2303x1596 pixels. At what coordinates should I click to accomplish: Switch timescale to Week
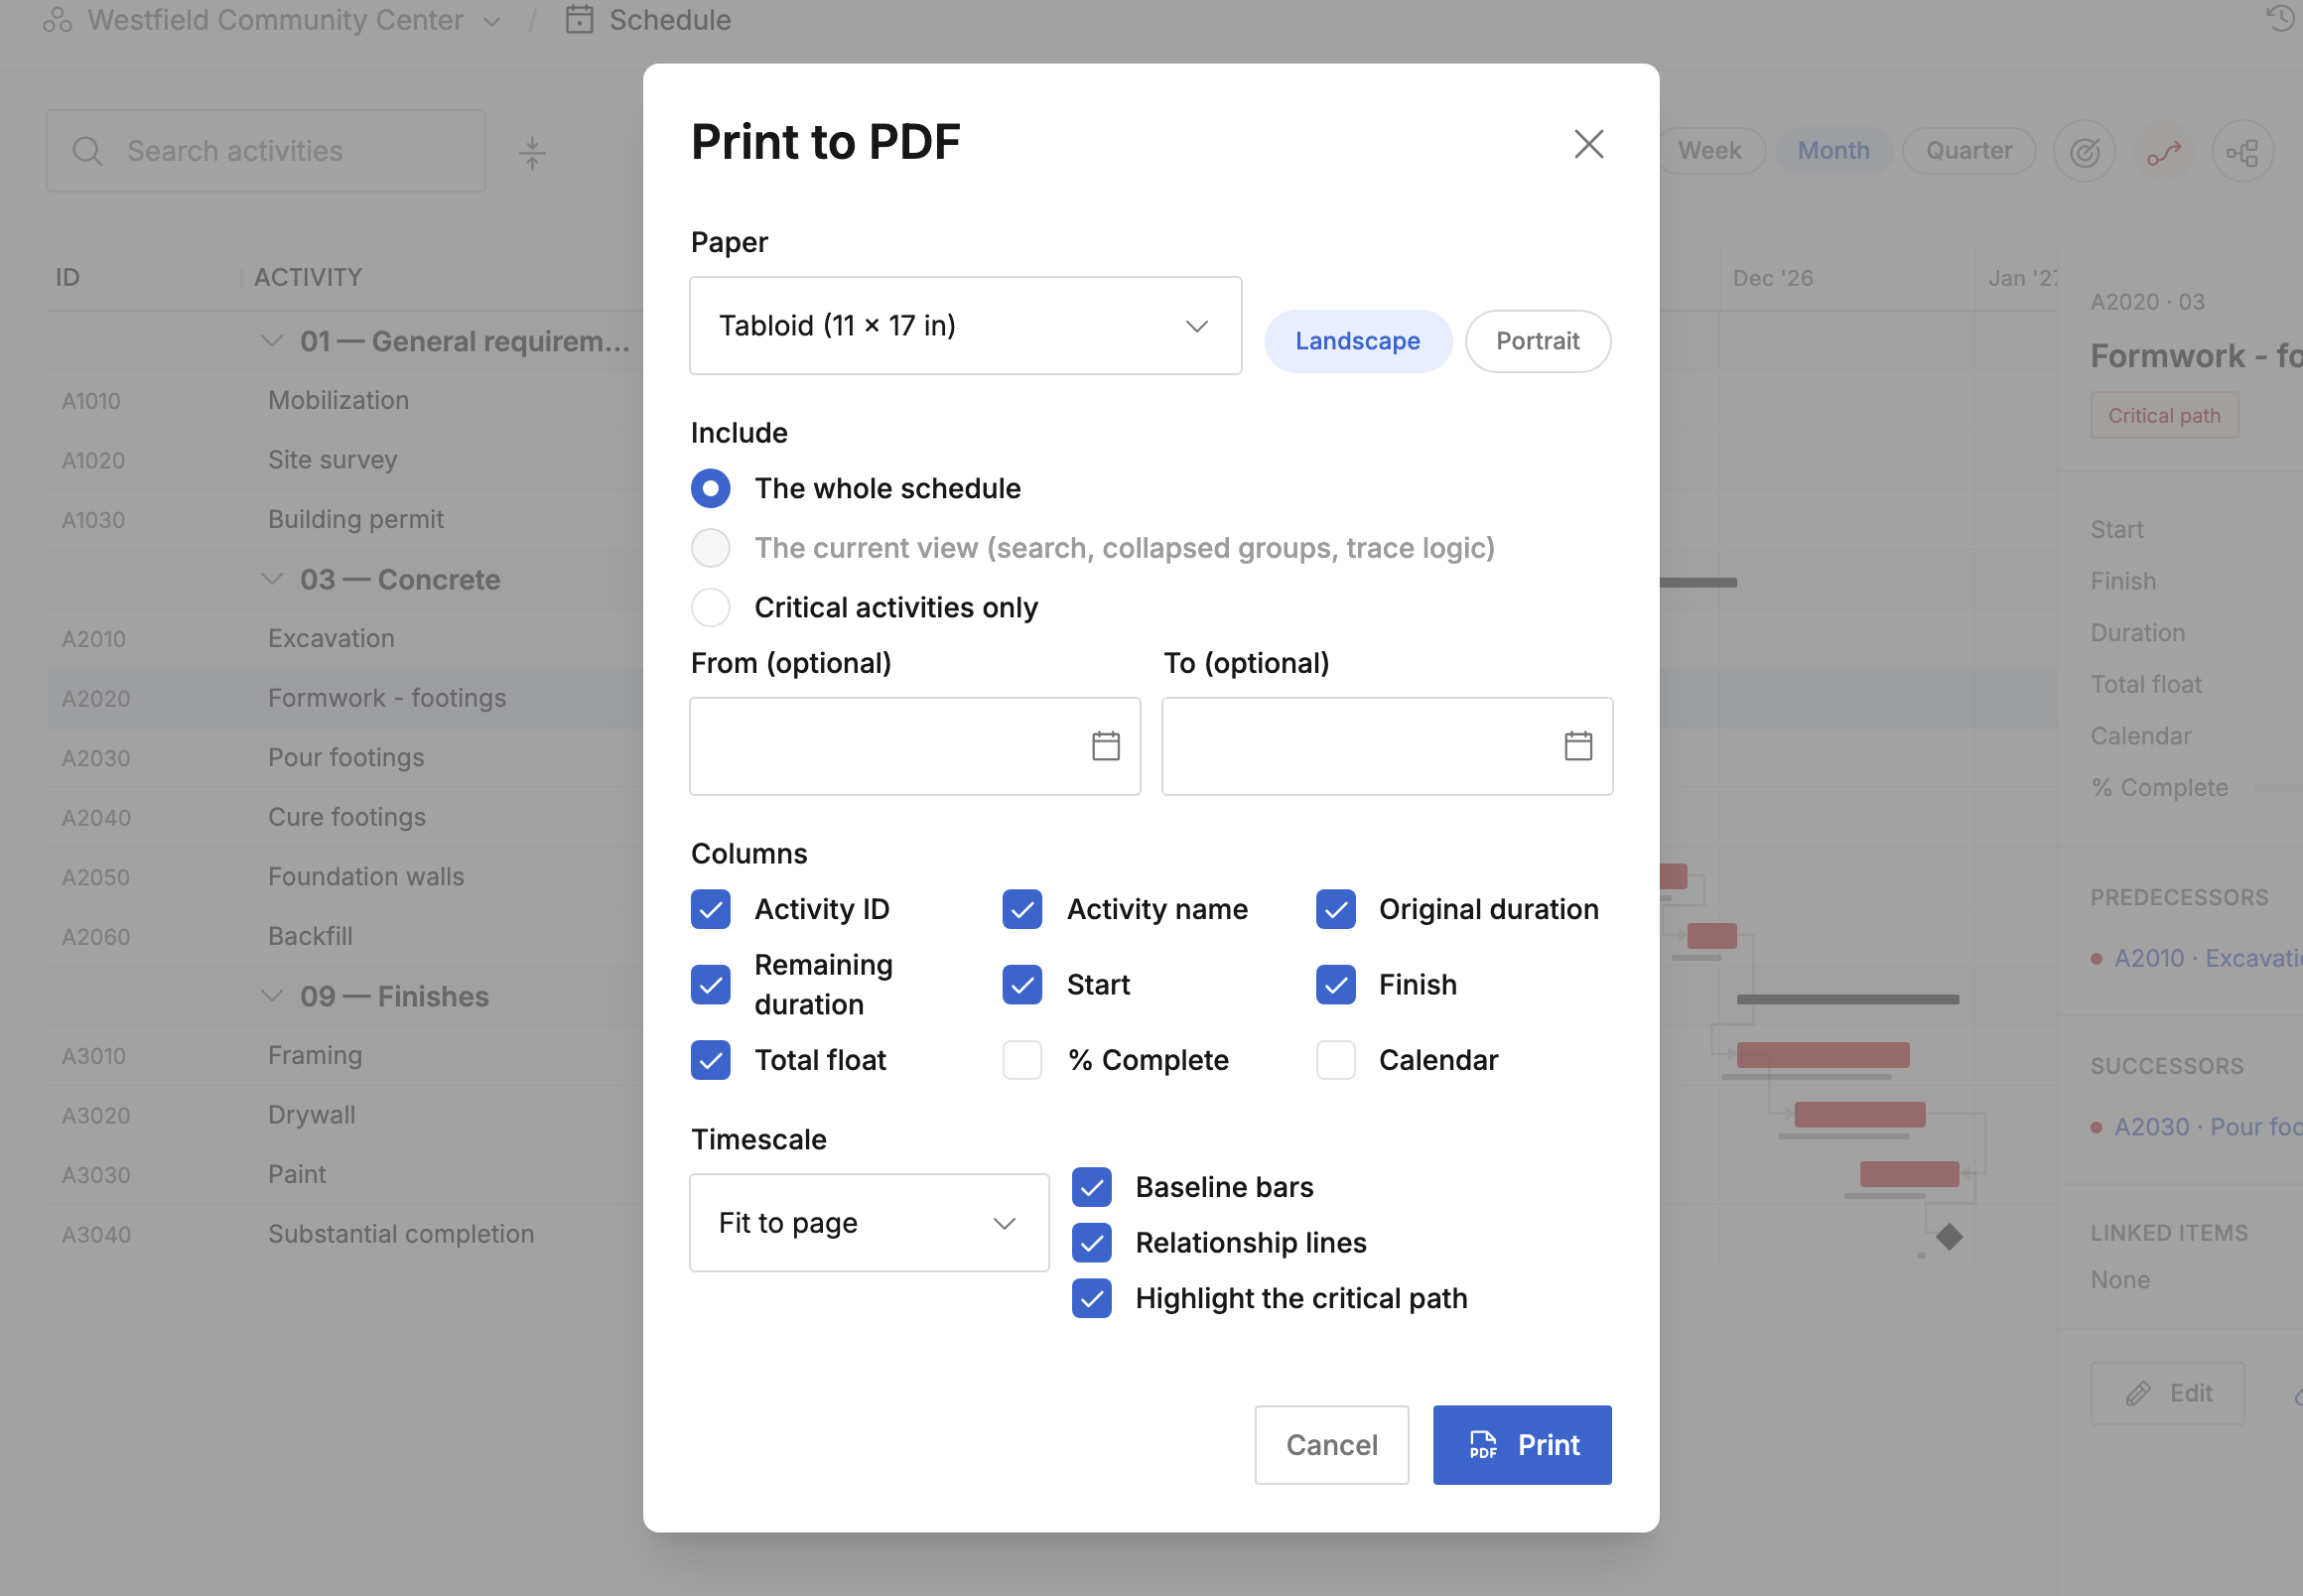coord(1709,151)
